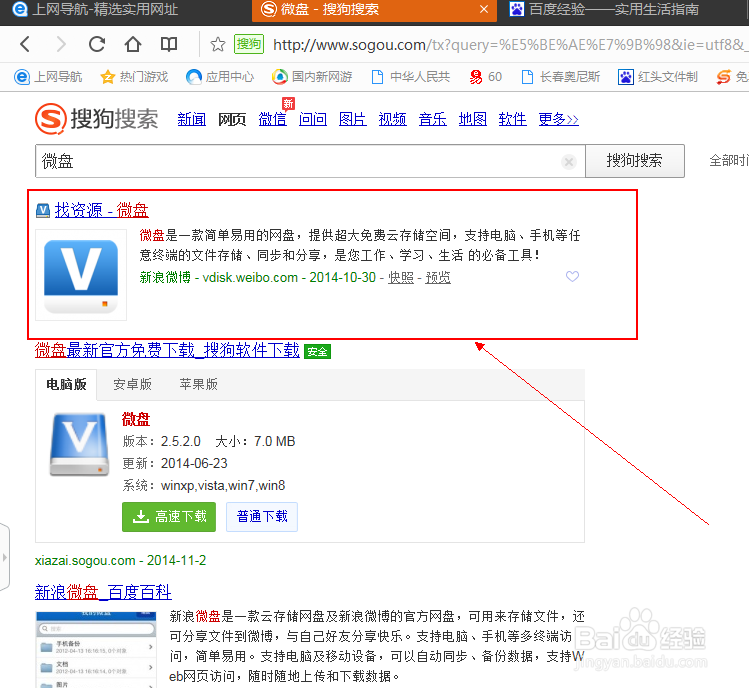Select the 软件 search category

(x=513, y=119)
